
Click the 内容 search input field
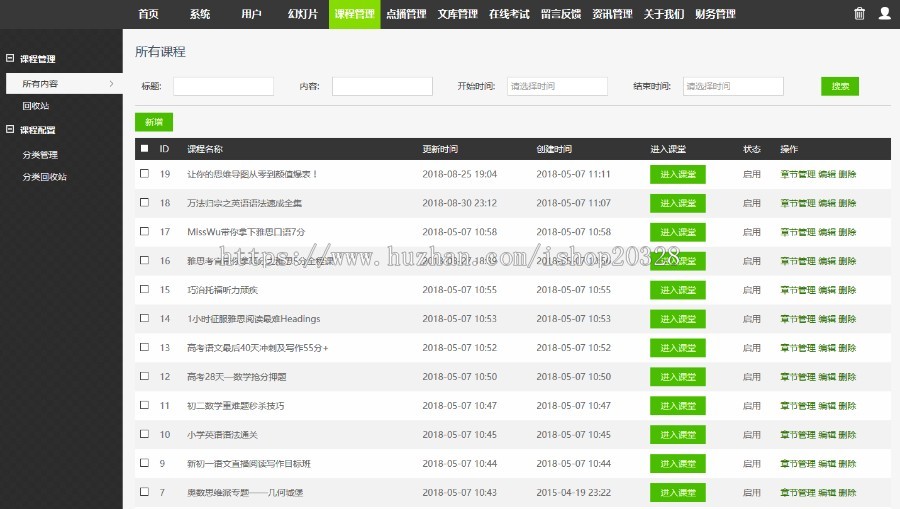click(382, 86)
